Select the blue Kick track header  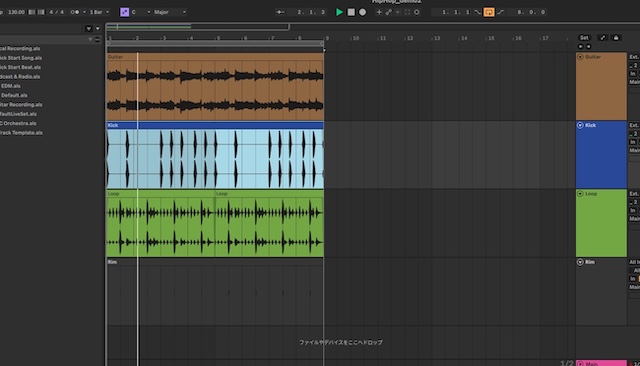click(601, 155)
